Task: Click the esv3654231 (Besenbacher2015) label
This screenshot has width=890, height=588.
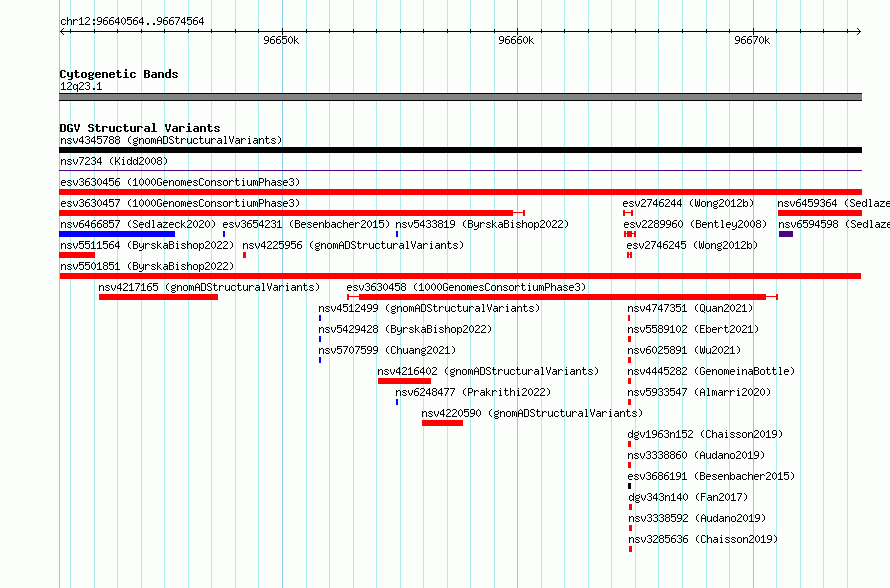Action: pos(306,224)
